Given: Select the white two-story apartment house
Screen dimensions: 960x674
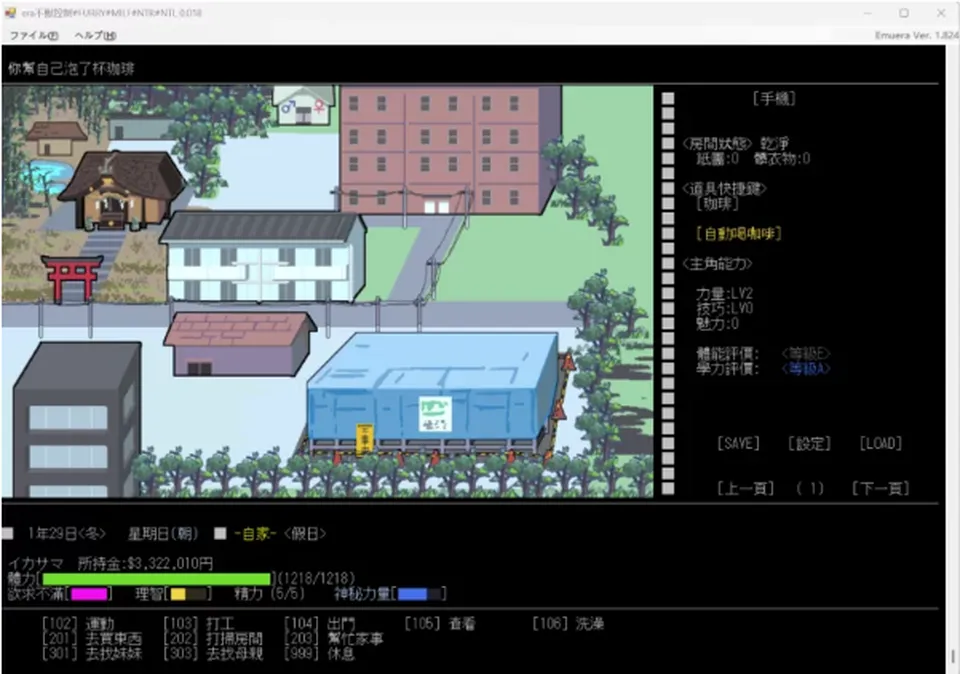Looking at the screenshot, I should click(262, 256).
